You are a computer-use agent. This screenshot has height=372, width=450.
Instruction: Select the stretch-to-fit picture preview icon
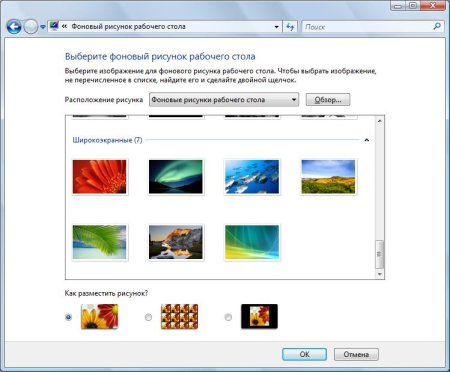pyautogui.click(x=99, y=316)
